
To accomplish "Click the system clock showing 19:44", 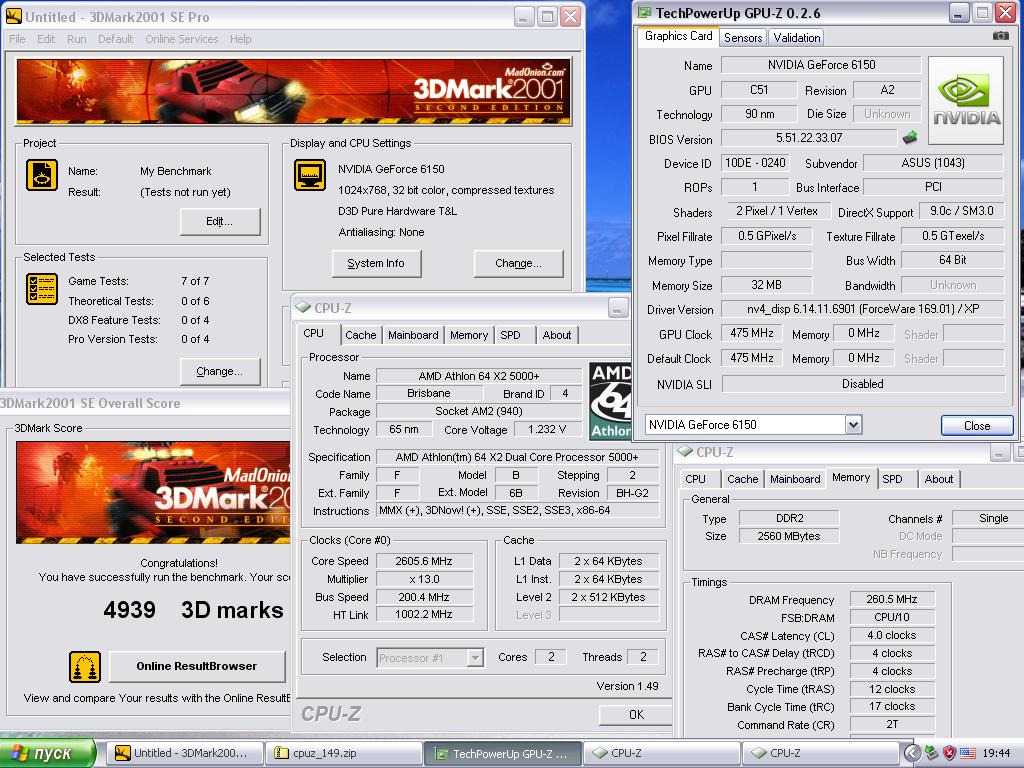I will (996, 753).
